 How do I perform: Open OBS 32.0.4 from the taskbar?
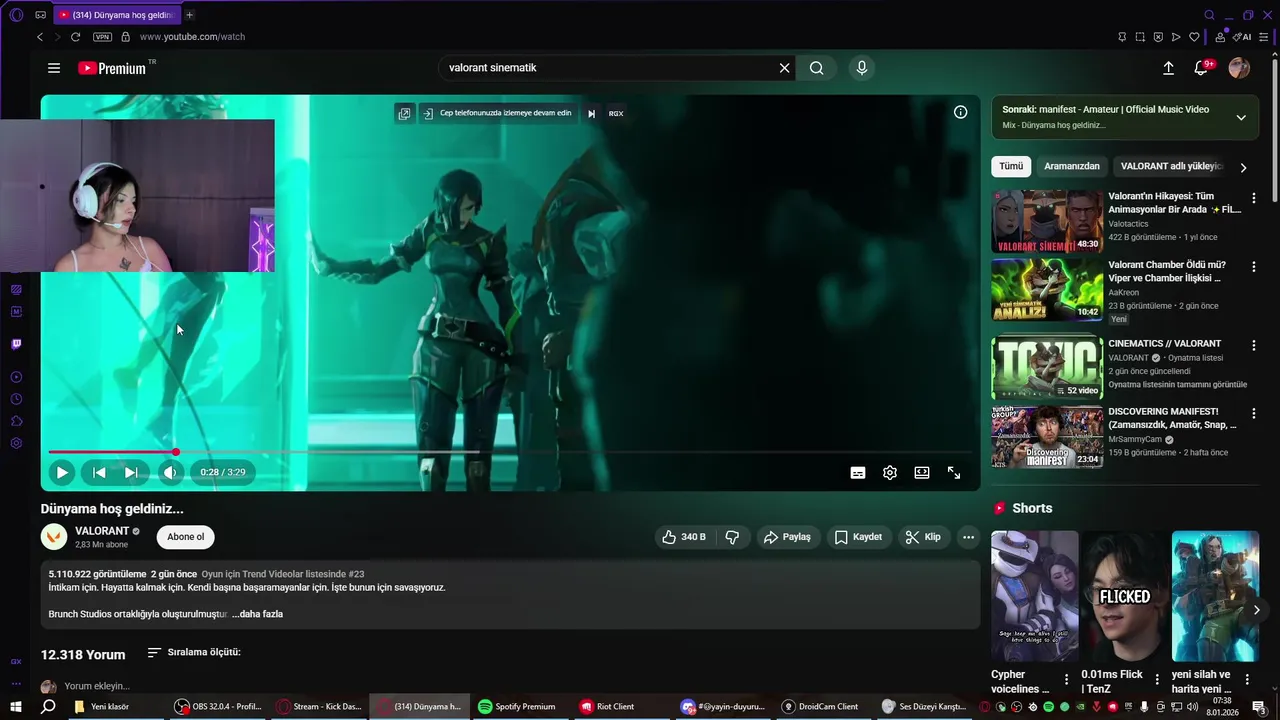point(218,706)
